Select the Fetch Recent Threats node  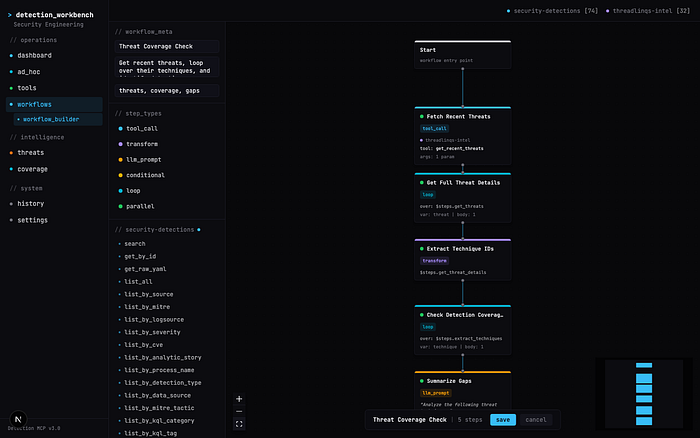coord(462,136)
